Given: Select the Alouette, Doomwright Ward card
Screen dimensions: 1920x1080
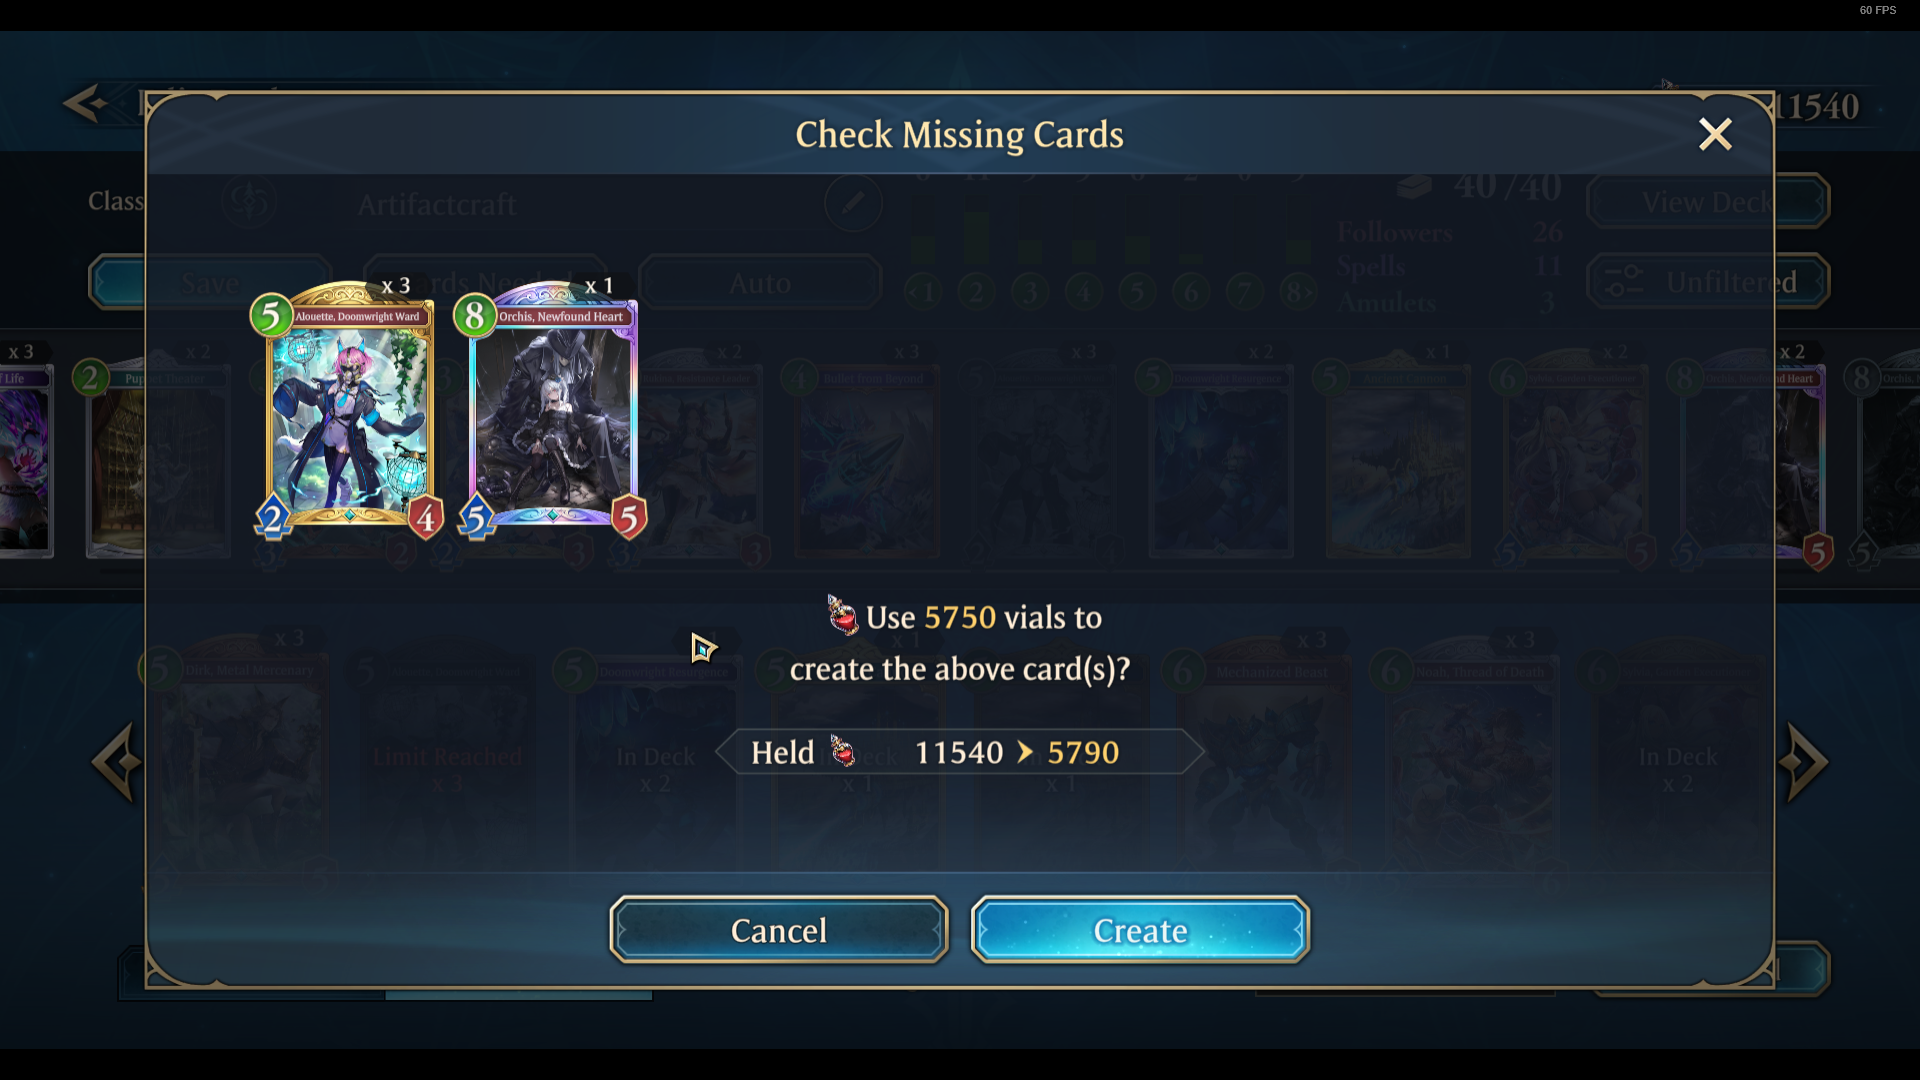Looking at the screenshot, I should point(350,410).
